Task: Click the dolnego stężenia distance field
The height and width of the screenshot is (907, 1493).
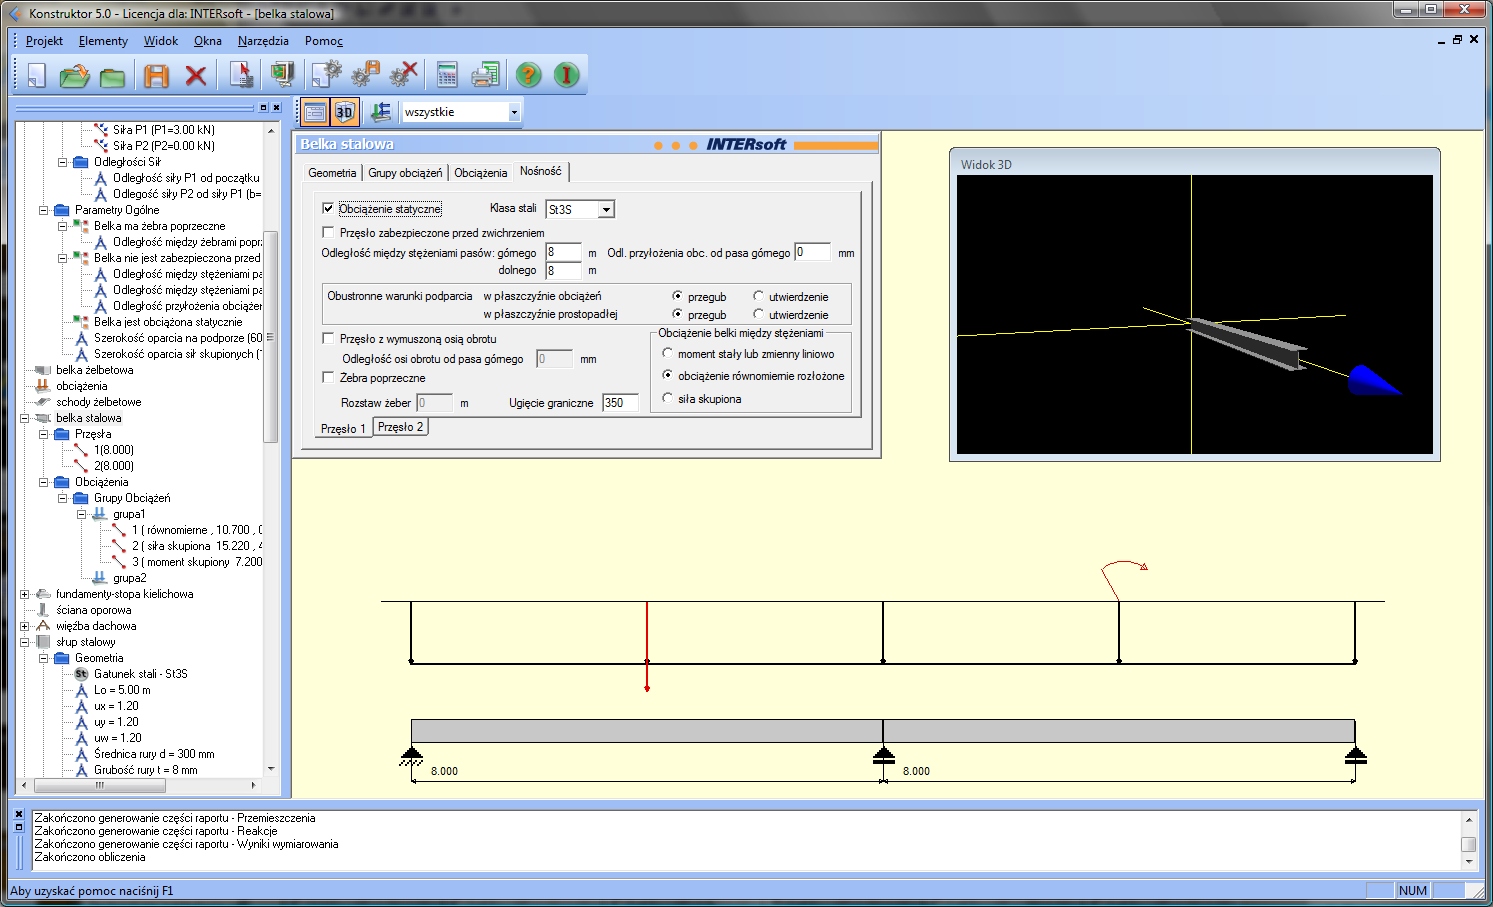Action: 563,270
